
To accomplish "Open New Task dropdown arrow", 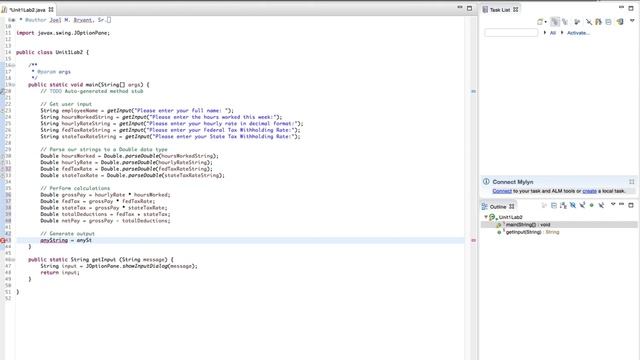I will (x=545, y=22).
